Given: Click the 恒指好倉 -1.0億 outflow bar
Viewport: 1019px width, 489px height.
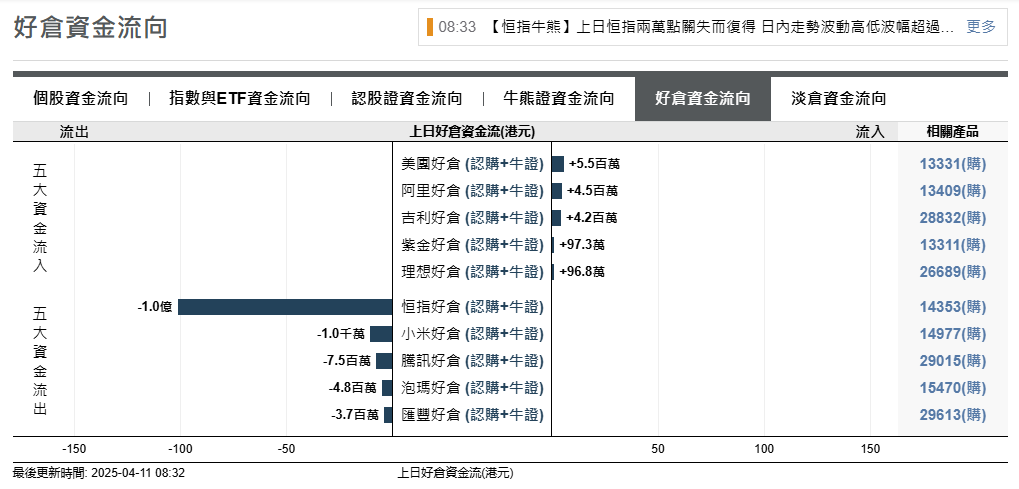Looking at the screenshot, I should [x=285, y=307].
